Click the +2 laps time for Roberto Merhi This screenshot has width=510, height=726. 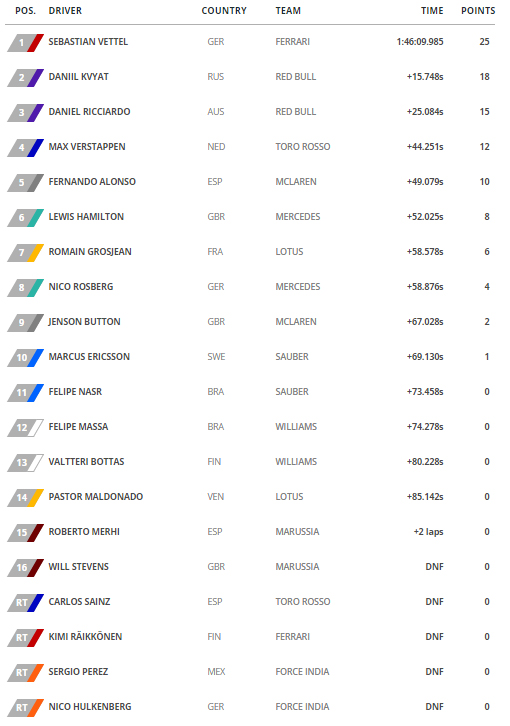click(x=428, y=532)
